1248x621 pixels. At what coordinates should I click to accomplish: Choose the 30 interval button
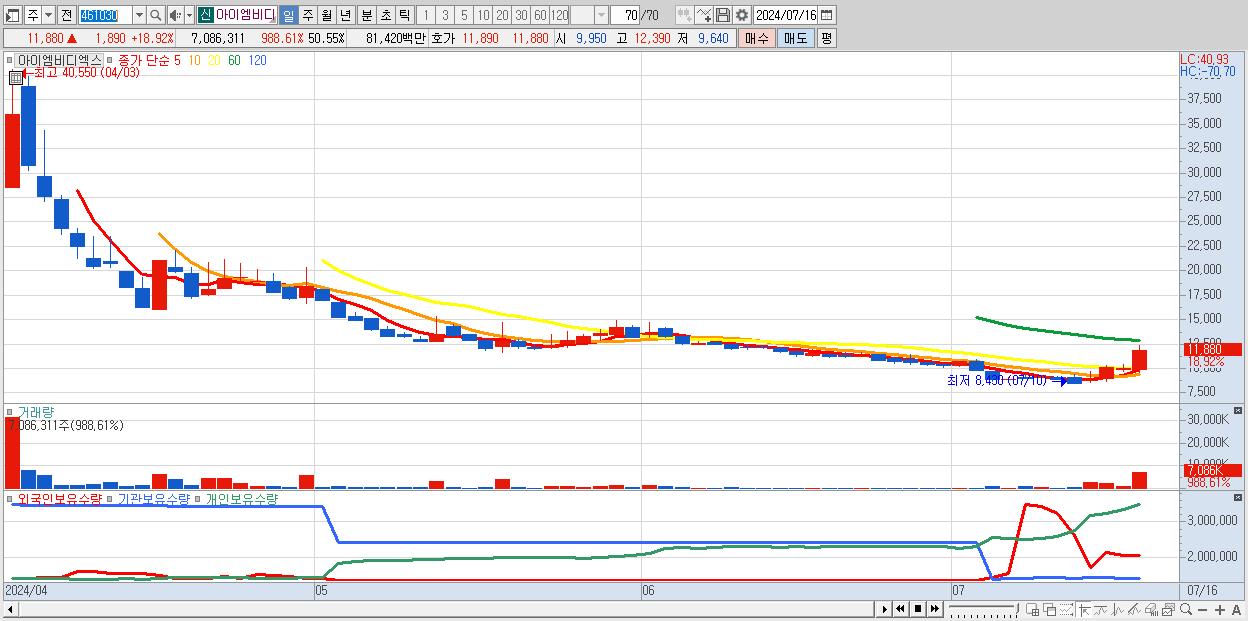[x=521, y=15]
